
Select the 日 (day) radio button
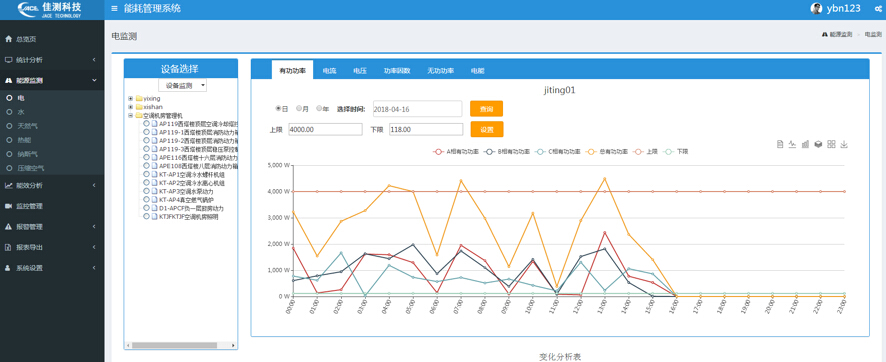[278, 108]
